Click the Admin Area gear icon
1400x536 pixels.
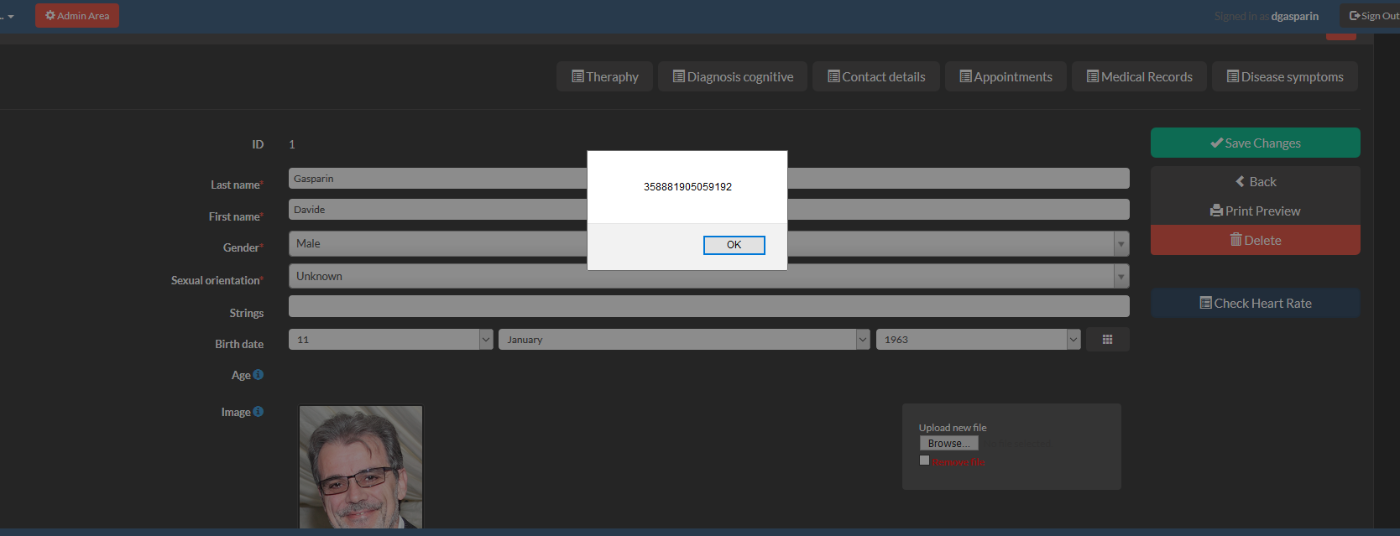pyautogui.click(x=50, y=16)
